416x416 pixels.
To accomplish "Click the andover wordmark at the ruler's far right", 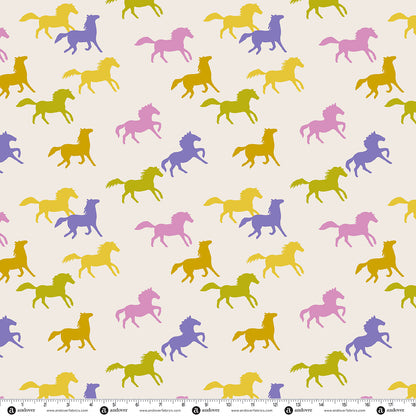I will coord(396,410).
